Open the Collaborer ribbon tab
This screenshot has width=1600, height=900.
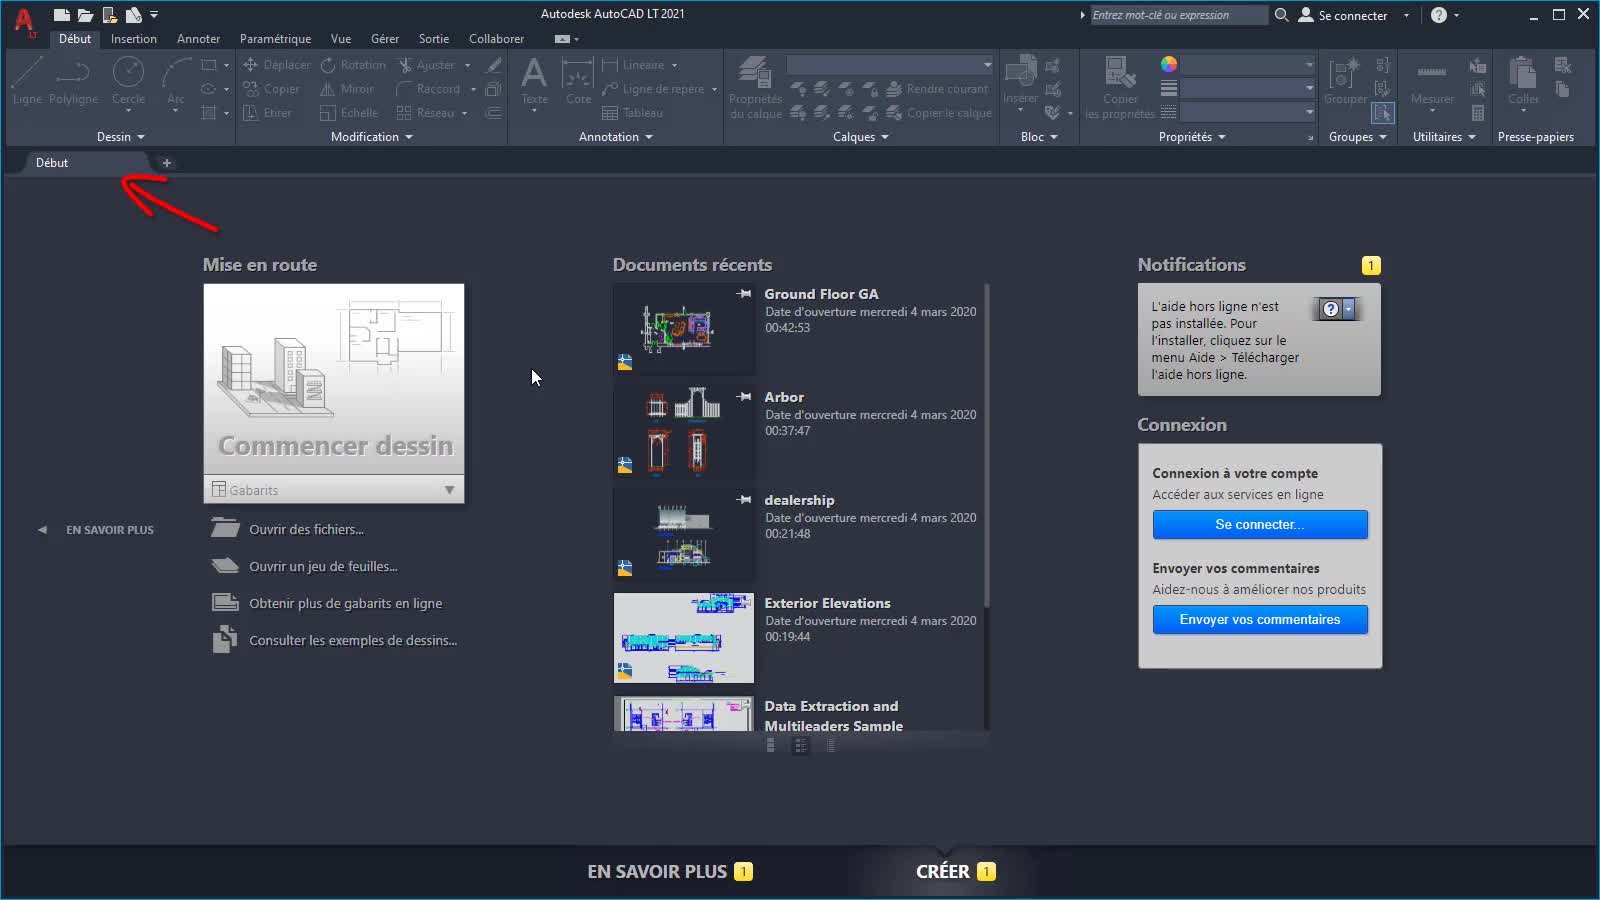pyautogui.click(x=496, y=39)
